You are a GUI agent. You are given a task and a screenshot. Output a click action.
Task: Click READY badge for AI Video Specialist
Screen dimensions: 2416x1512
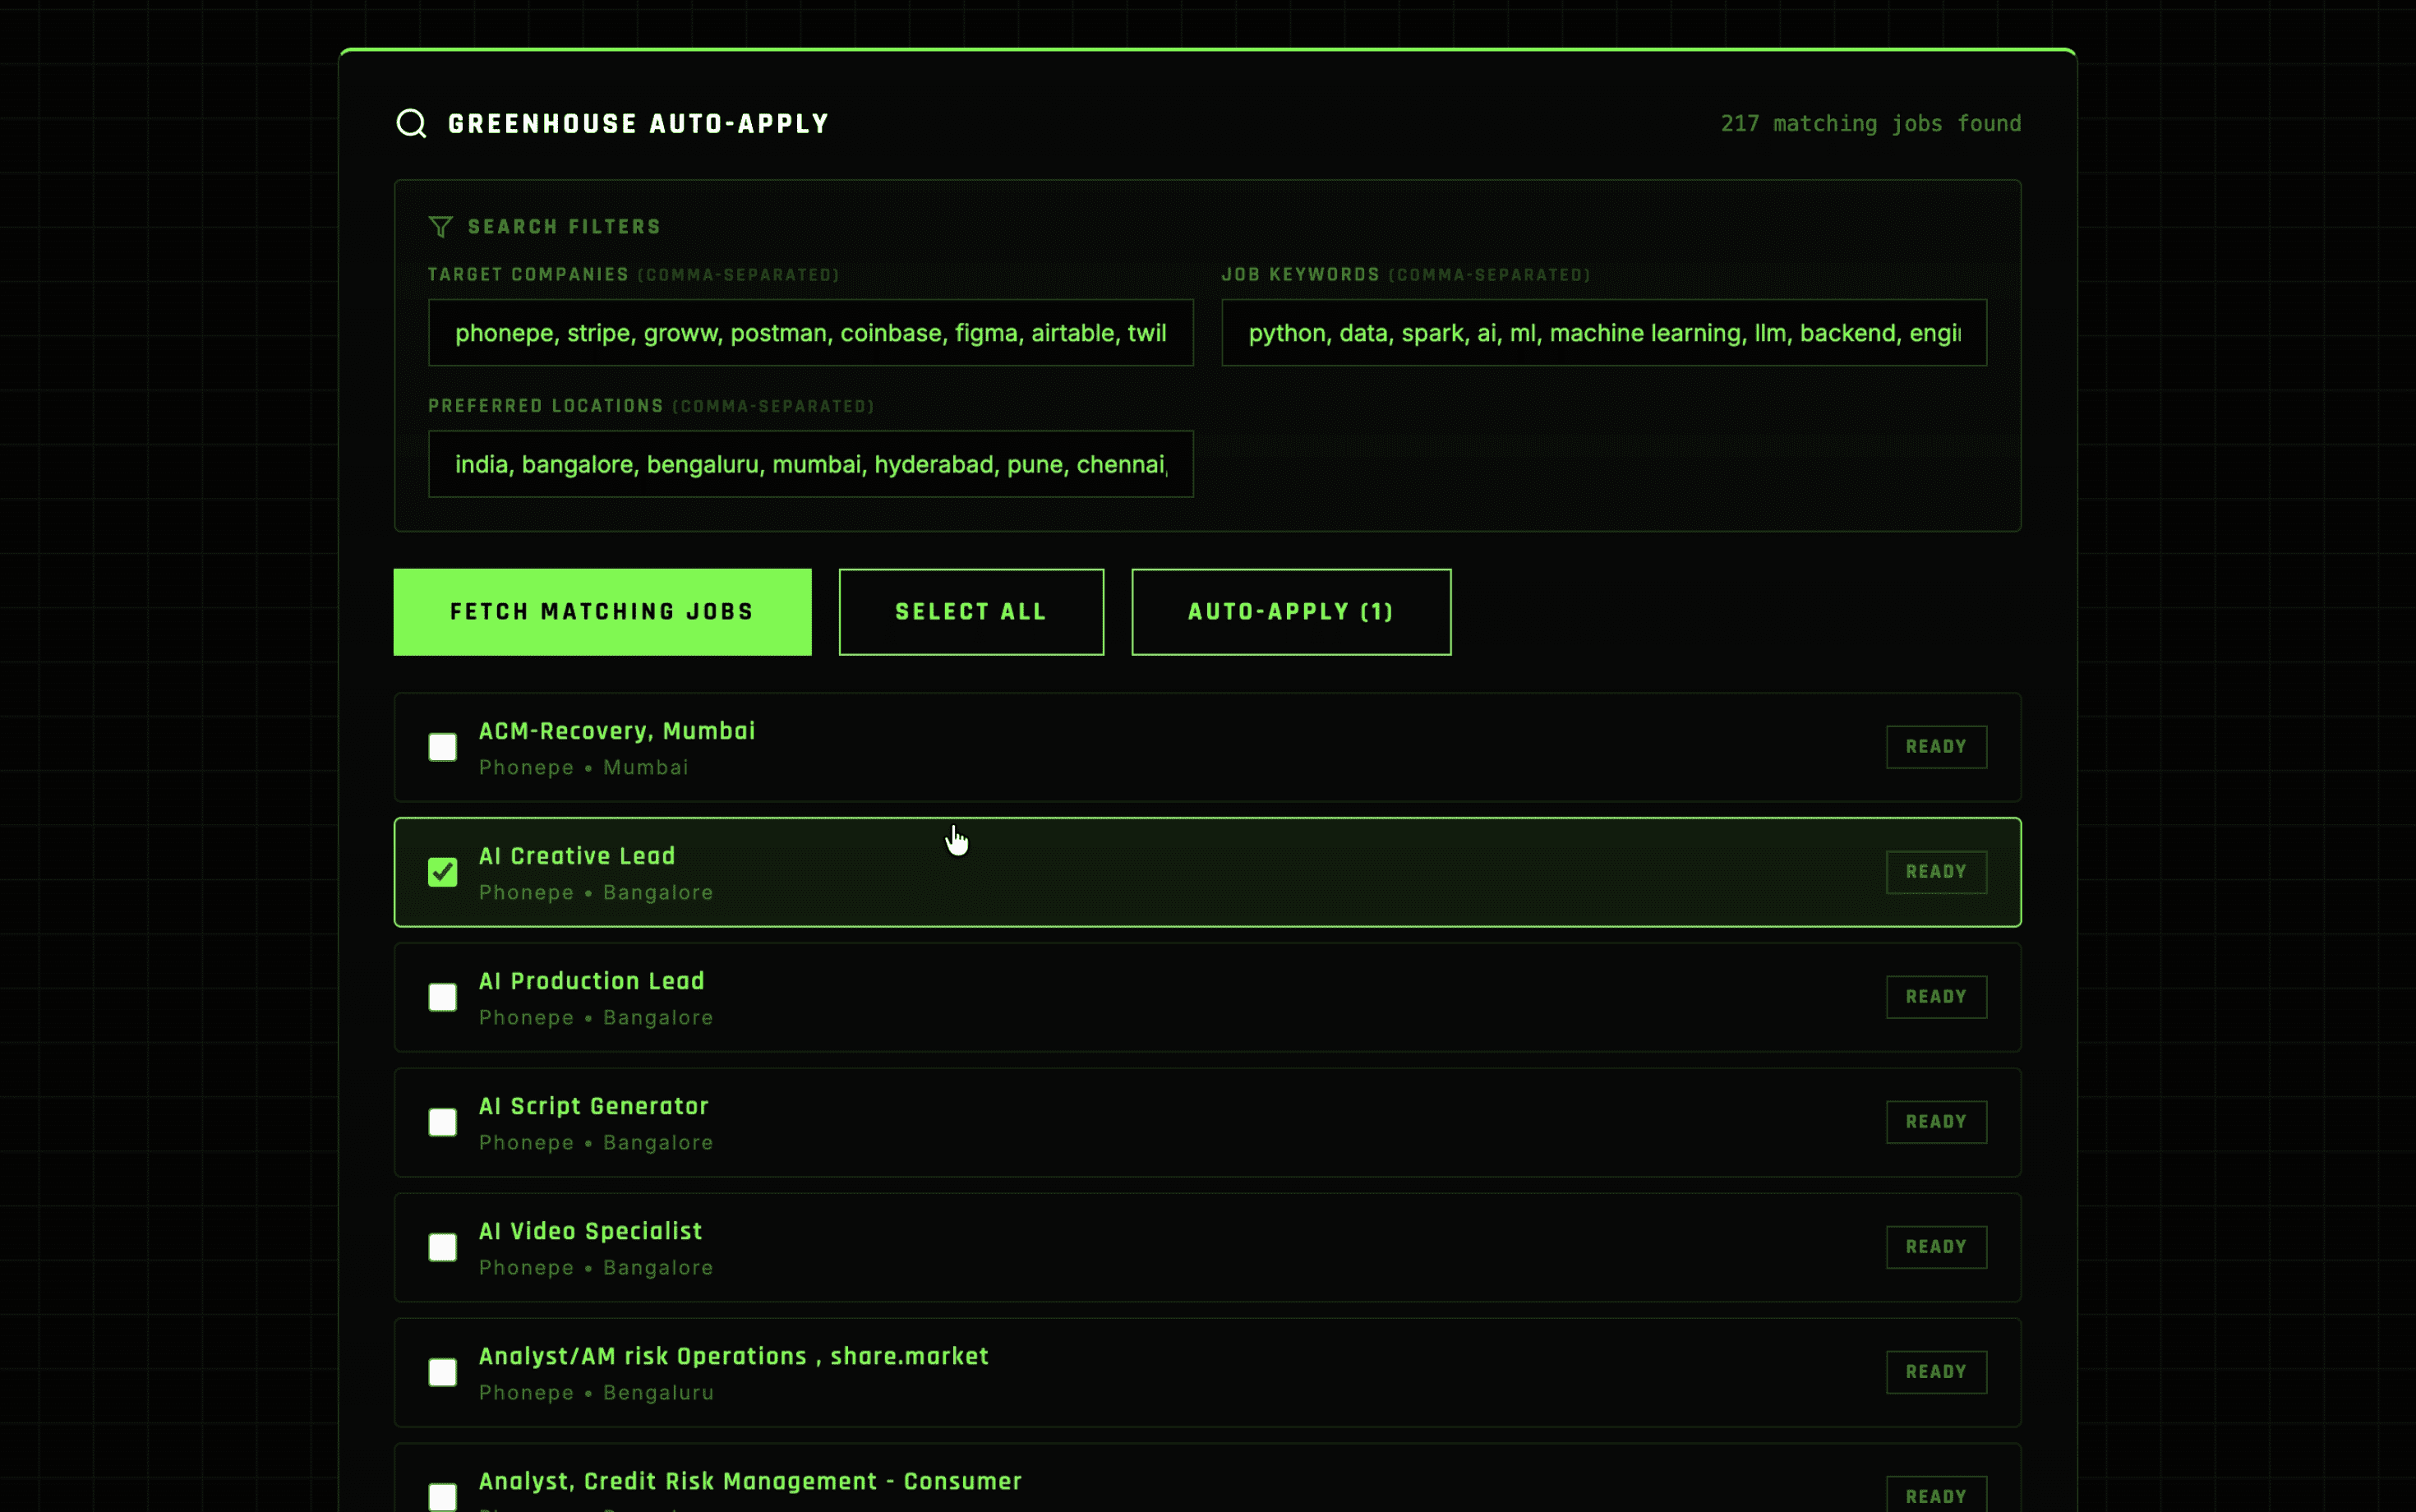coord(1936,1247)
